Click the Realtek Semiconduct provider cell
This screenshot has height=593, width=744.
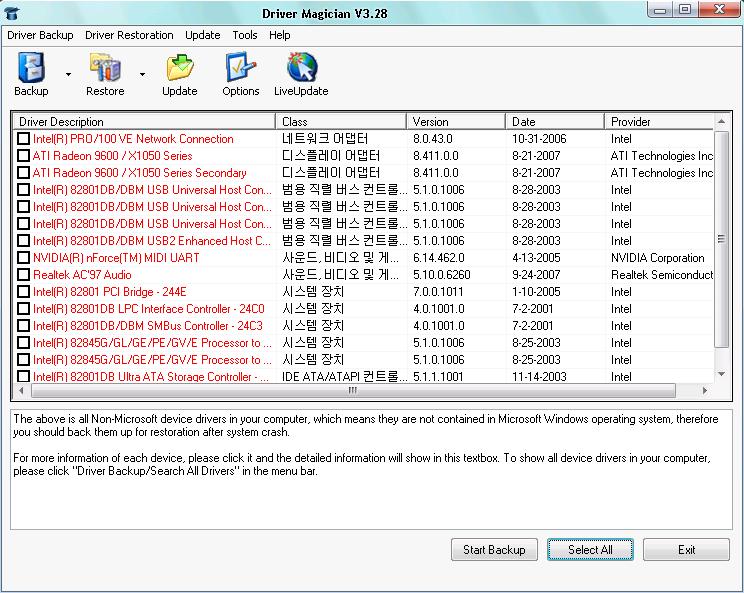[662, 275]
